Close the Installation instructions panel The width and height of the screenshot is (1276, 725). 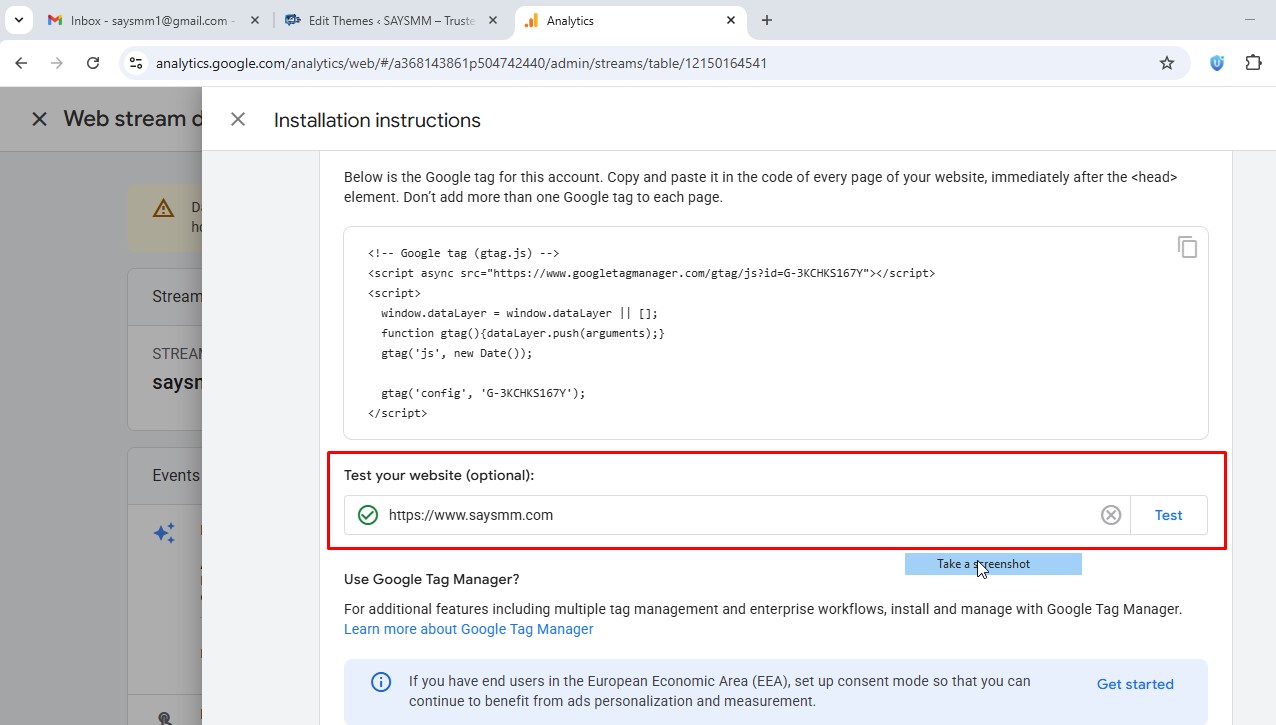pos(238,120)
